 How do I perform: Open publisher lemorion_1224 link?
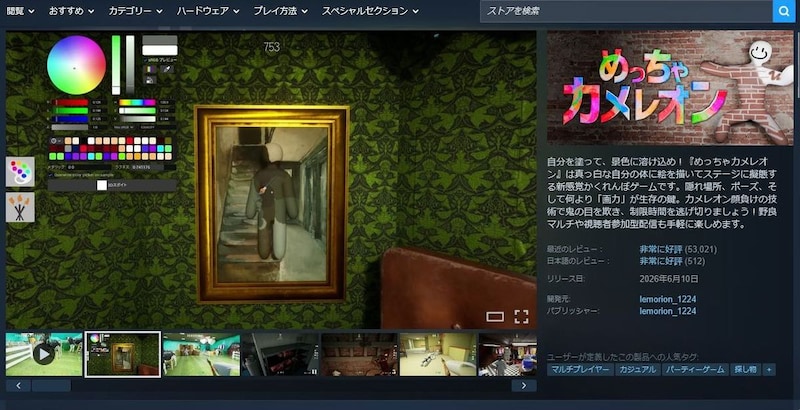[668, 311]
